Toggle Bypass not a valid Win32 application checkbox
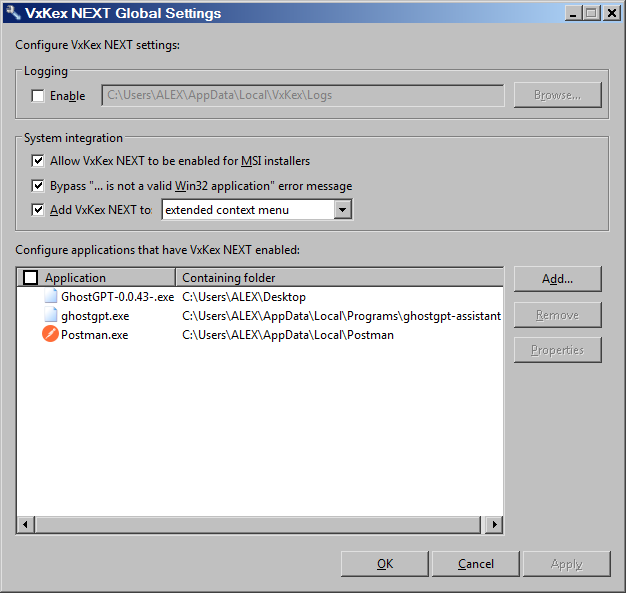The width and height of the screenshot is (626, 593). (38, 186)
